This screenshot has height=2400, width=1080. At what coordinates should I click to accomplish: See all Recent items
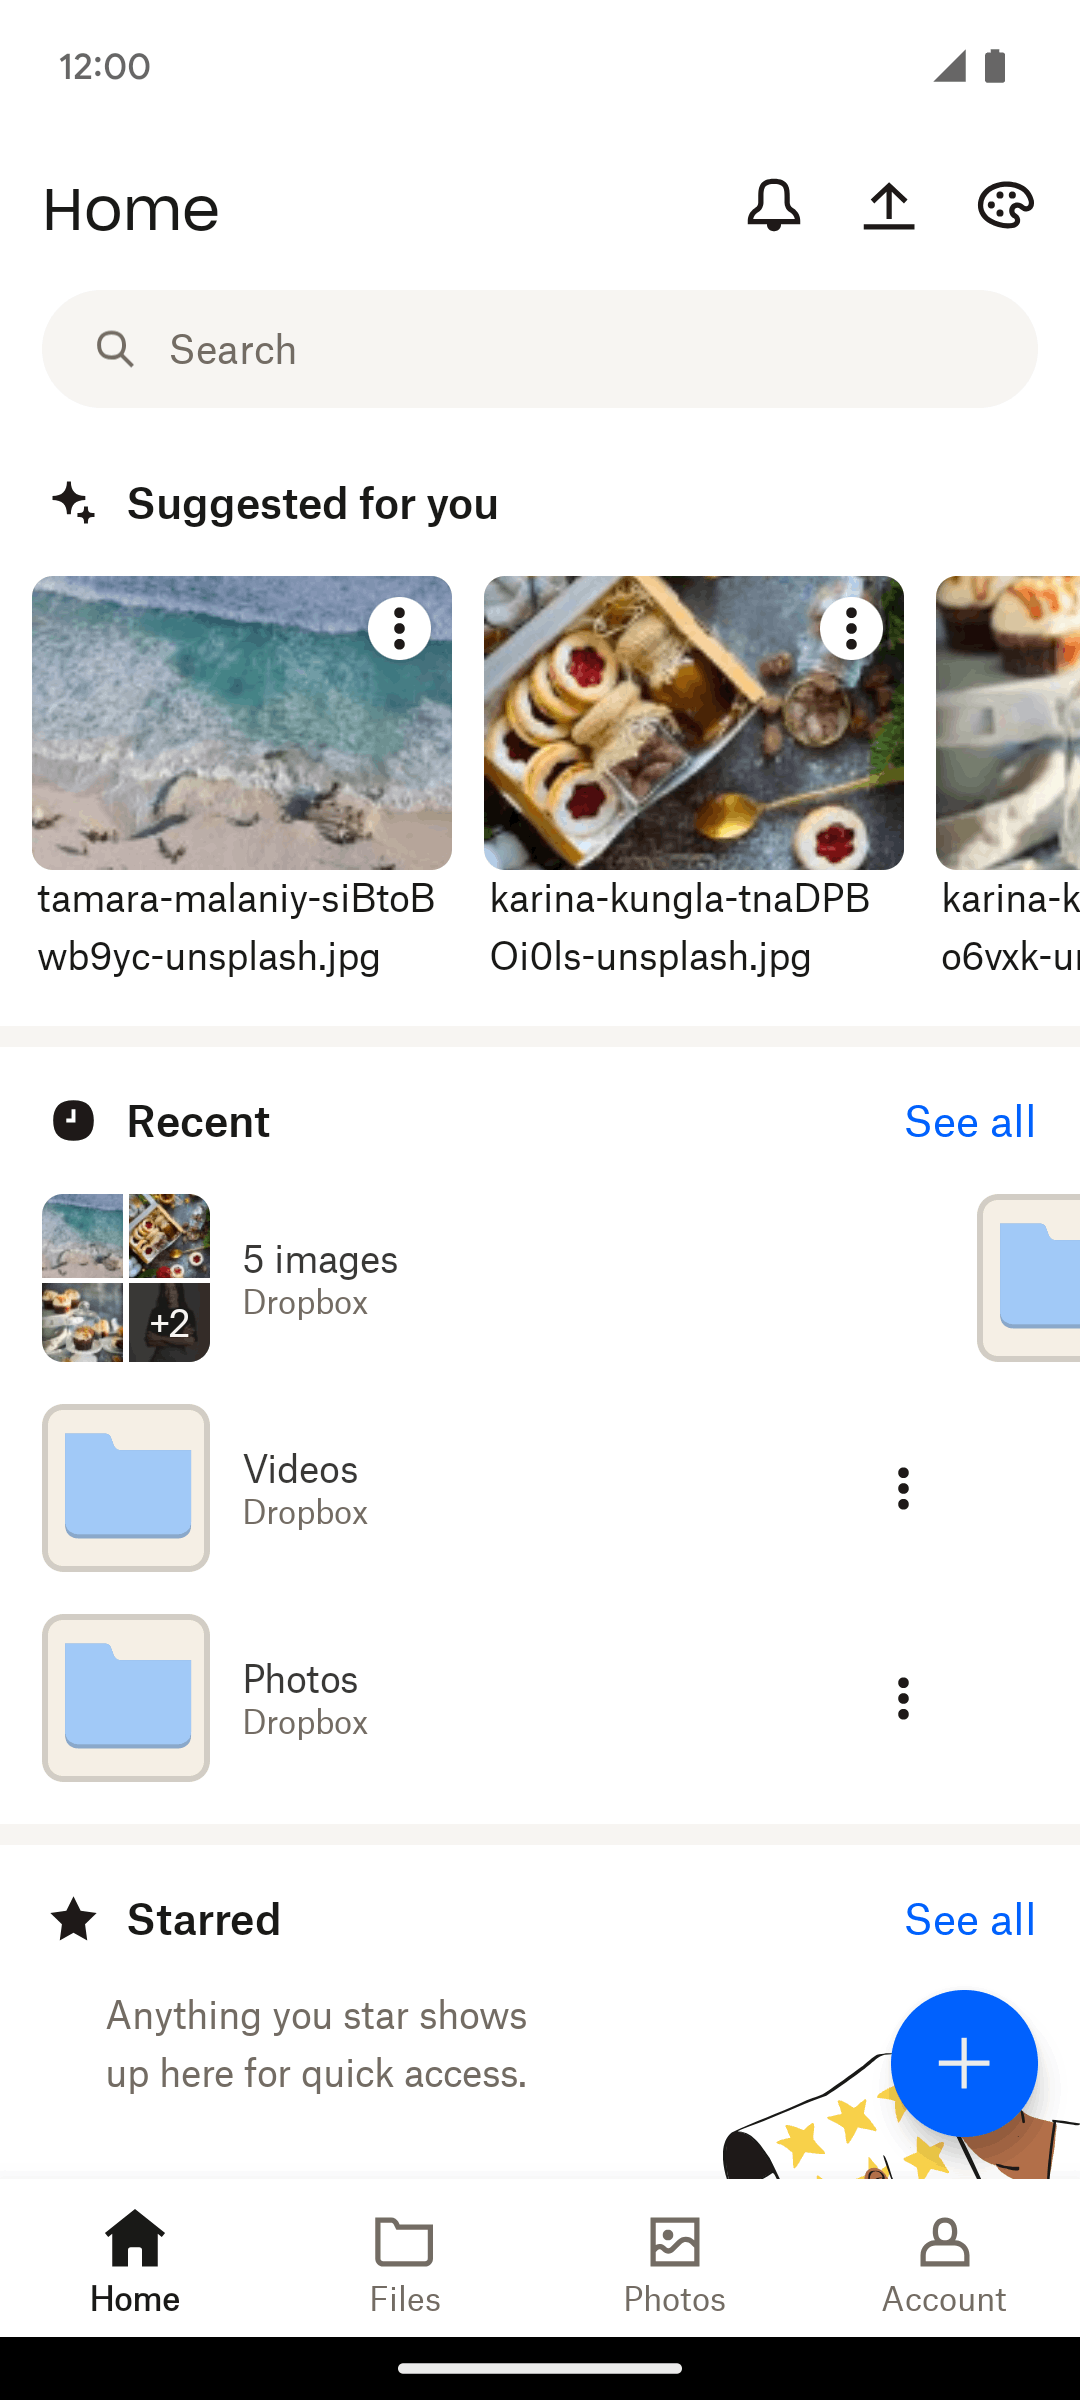(x=969, y=1122)
